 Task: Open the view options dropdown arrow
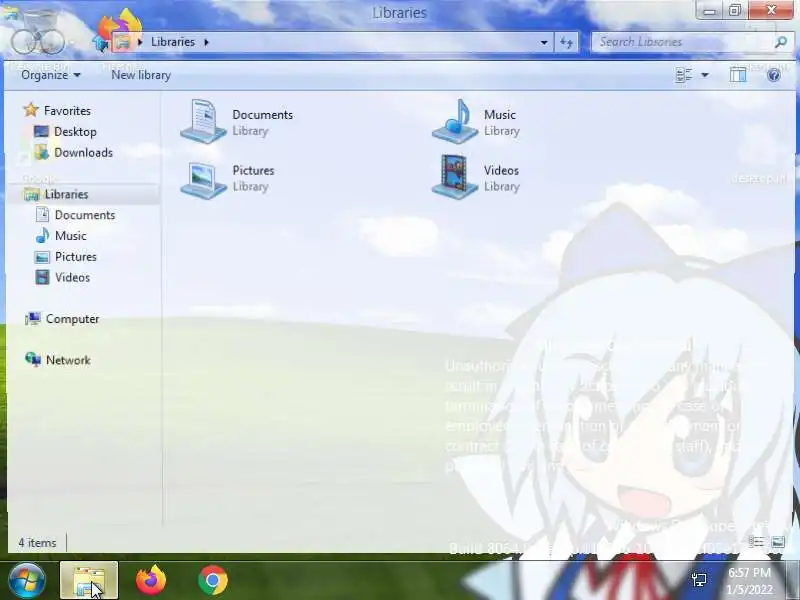pyautogui.click(x=705, y=75)
